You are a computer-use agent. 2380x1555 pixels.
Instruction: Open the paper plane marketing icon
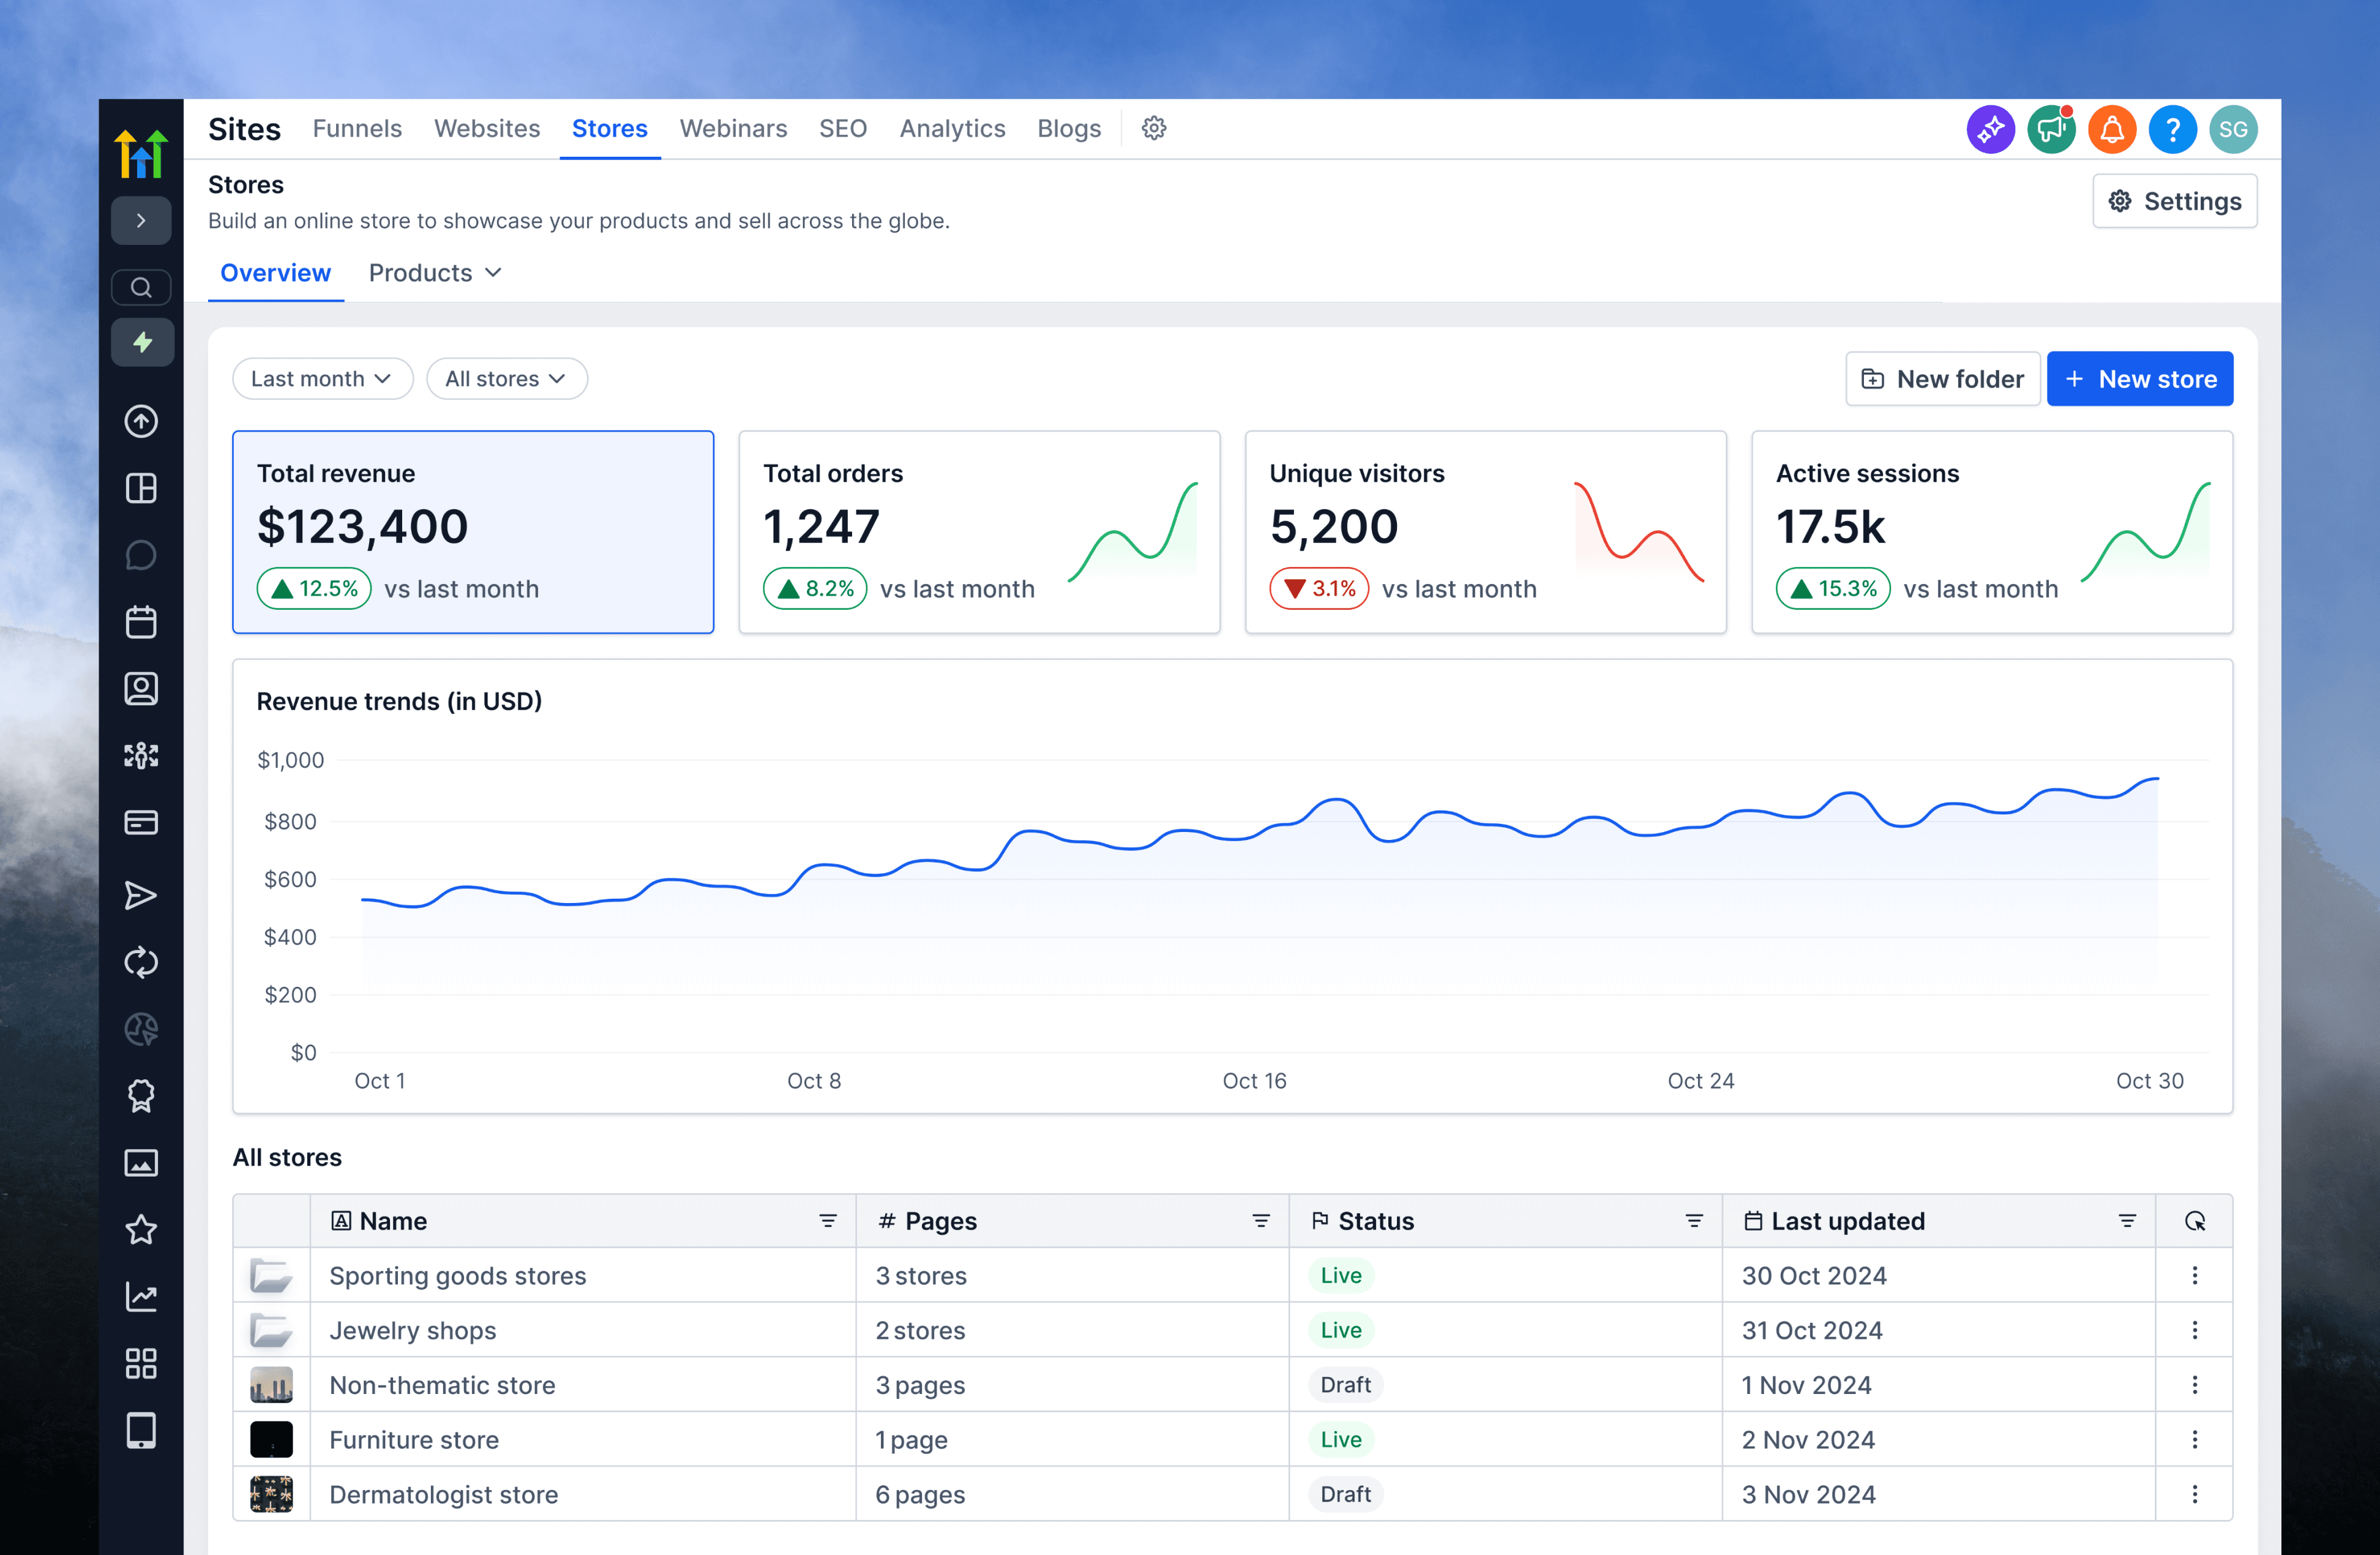click(x=141, y=895)
